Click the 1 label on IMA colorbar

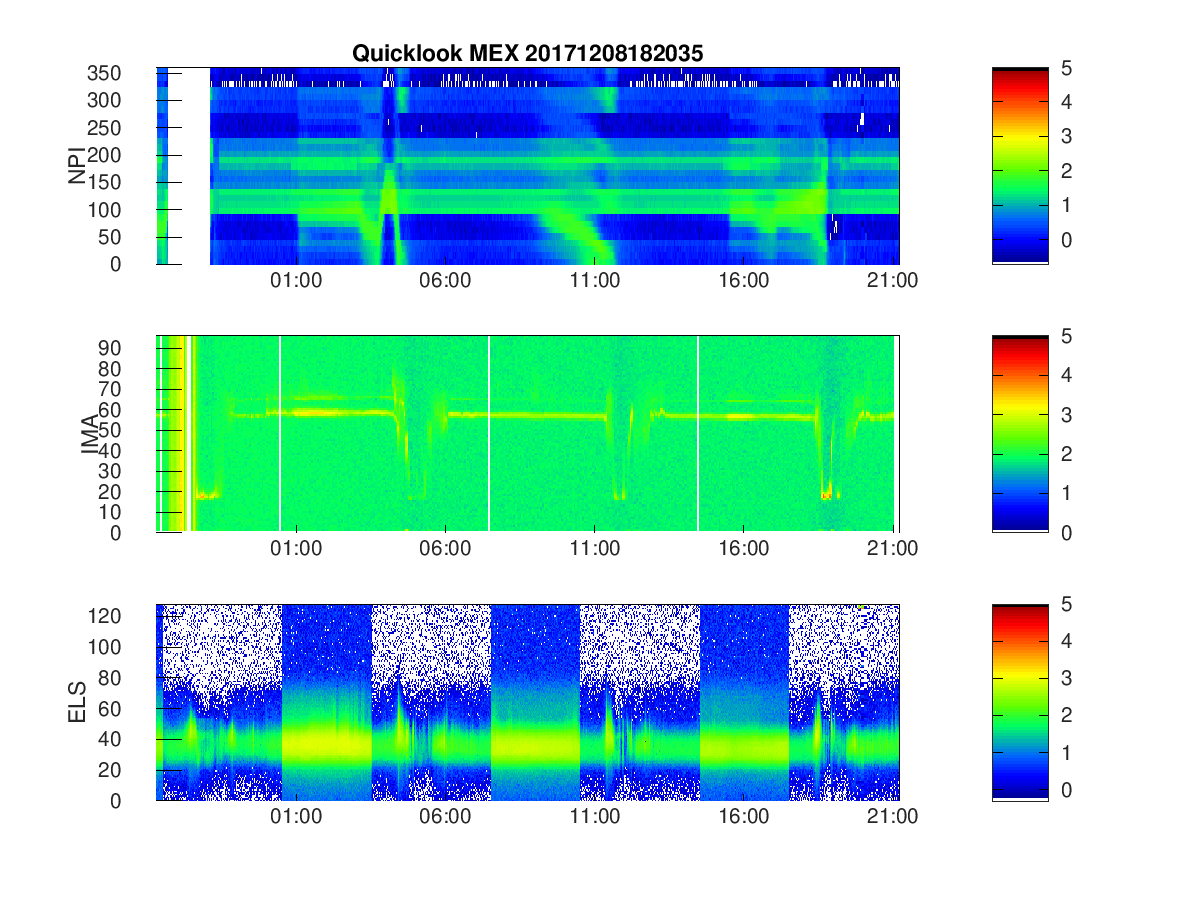(x=1066, y=494)
